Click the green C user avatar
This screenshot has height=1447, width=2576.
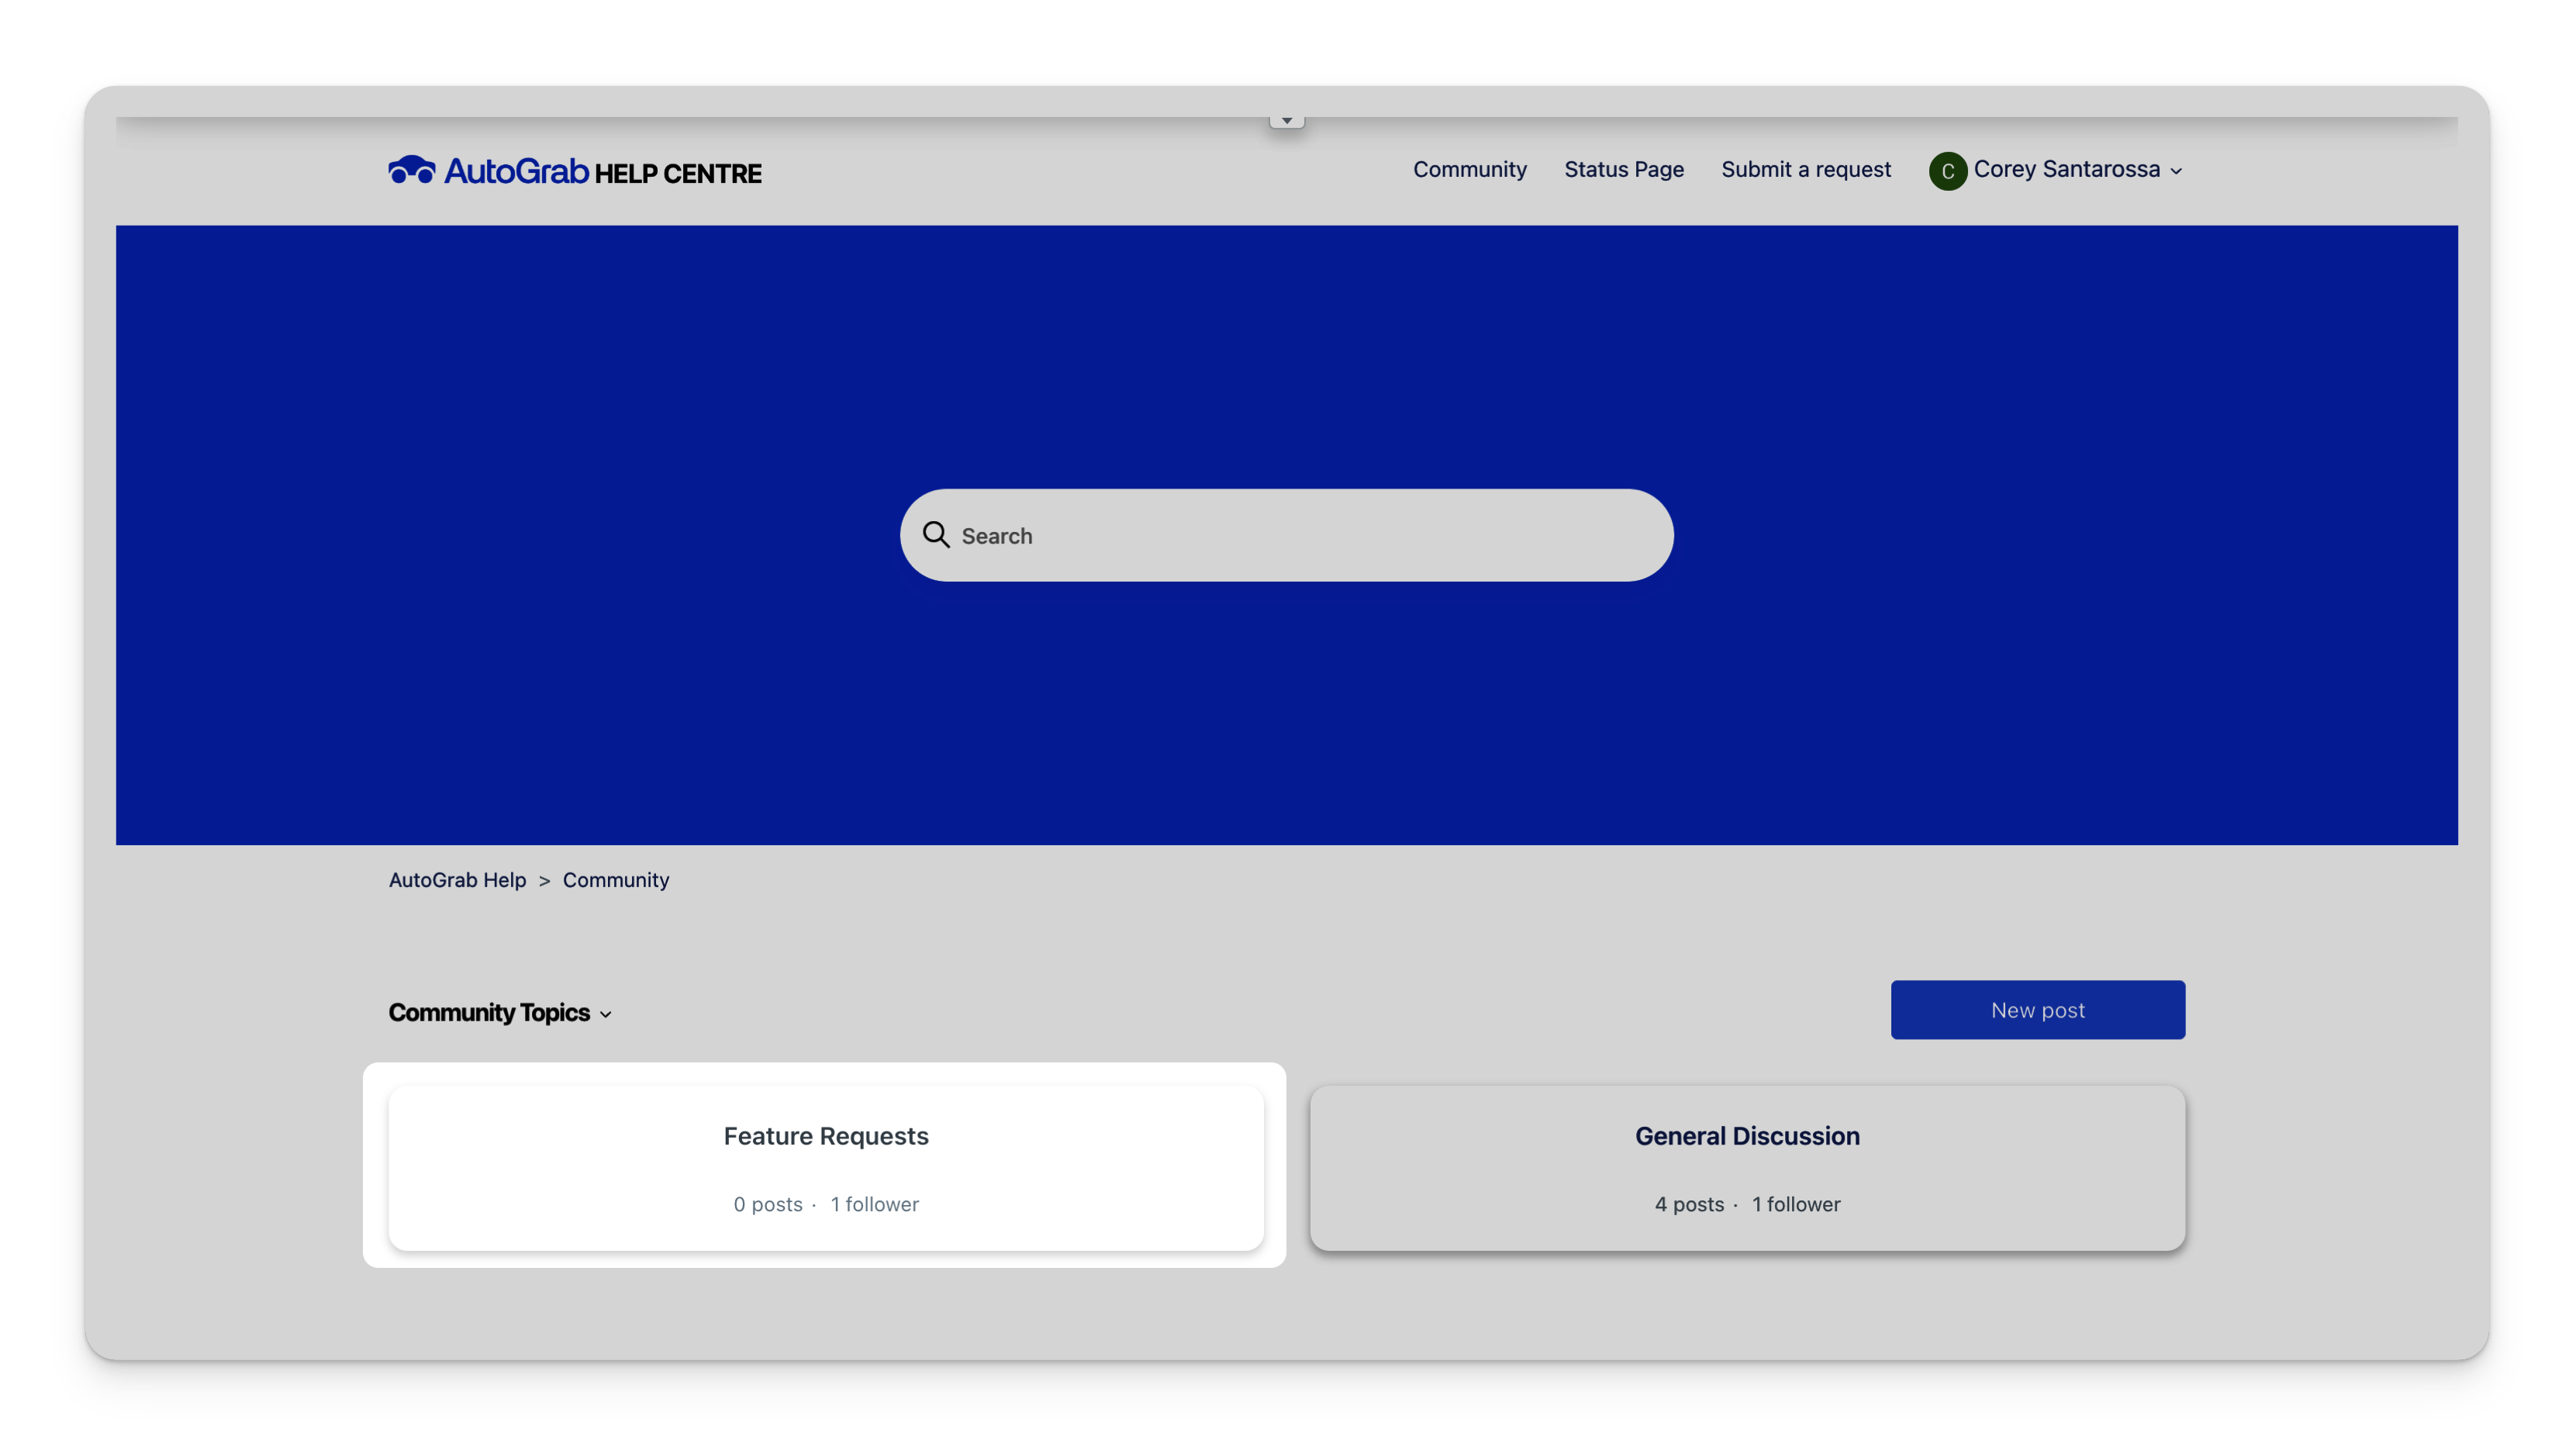click(1947, 171)
